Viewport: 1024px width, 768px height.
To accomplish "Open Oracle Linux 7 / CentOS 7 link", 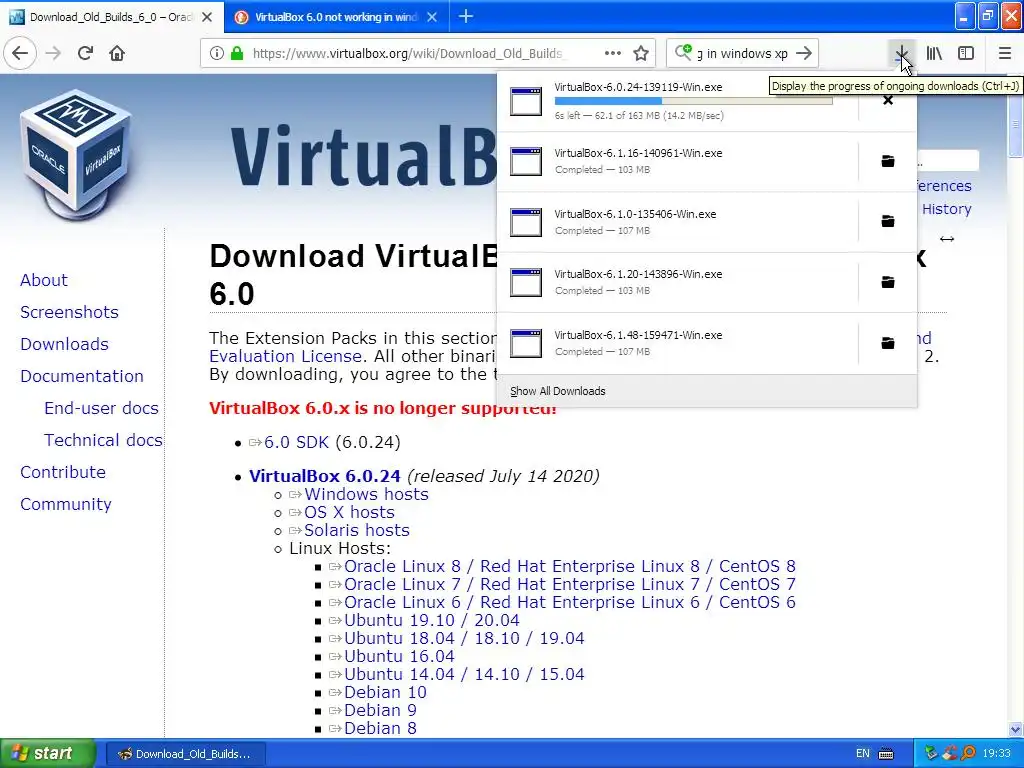I will pos(569,584).
